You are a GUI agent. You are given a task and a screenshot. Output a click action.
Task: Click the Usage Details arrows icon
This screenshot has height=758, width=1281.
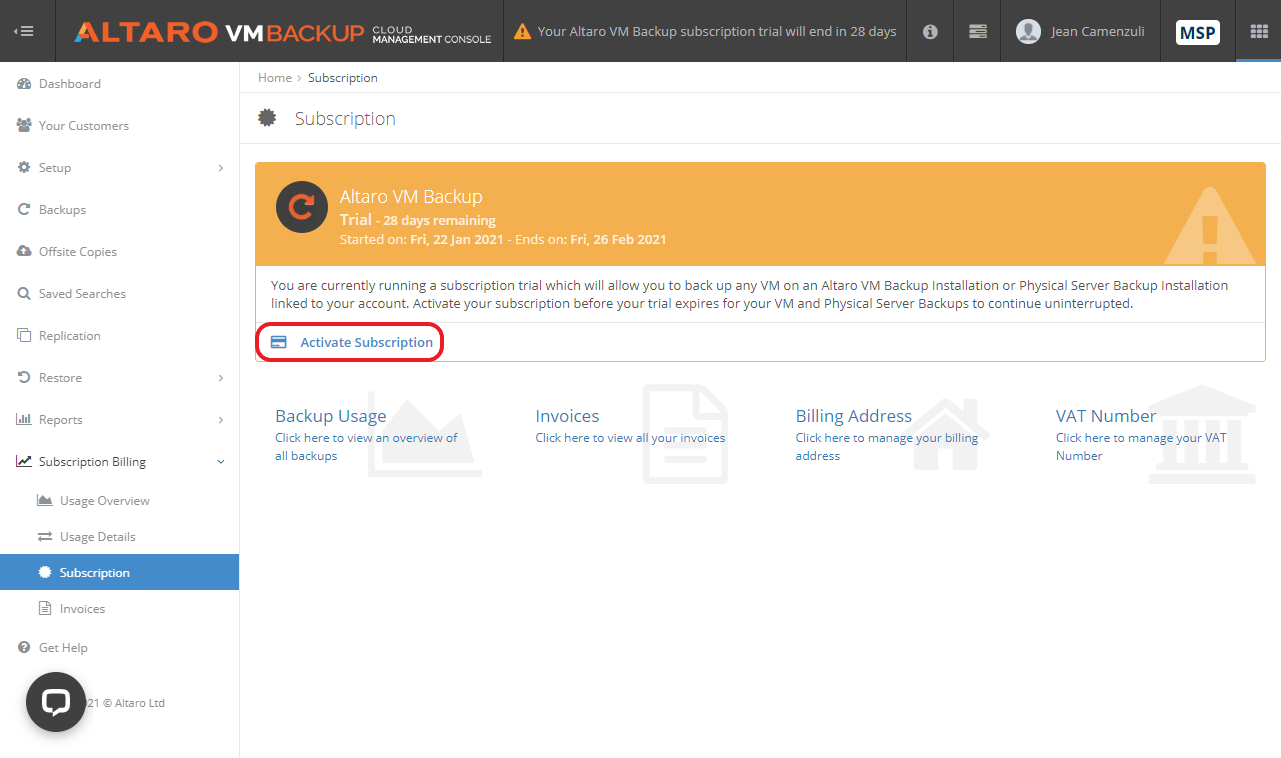44,537
